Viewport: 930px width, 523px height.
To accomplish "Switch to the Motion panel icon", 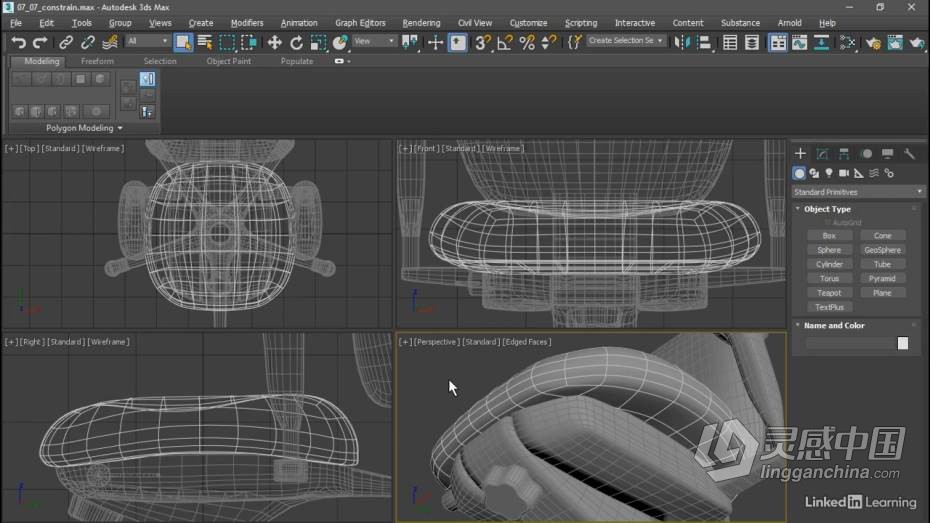I will [866, 154].
